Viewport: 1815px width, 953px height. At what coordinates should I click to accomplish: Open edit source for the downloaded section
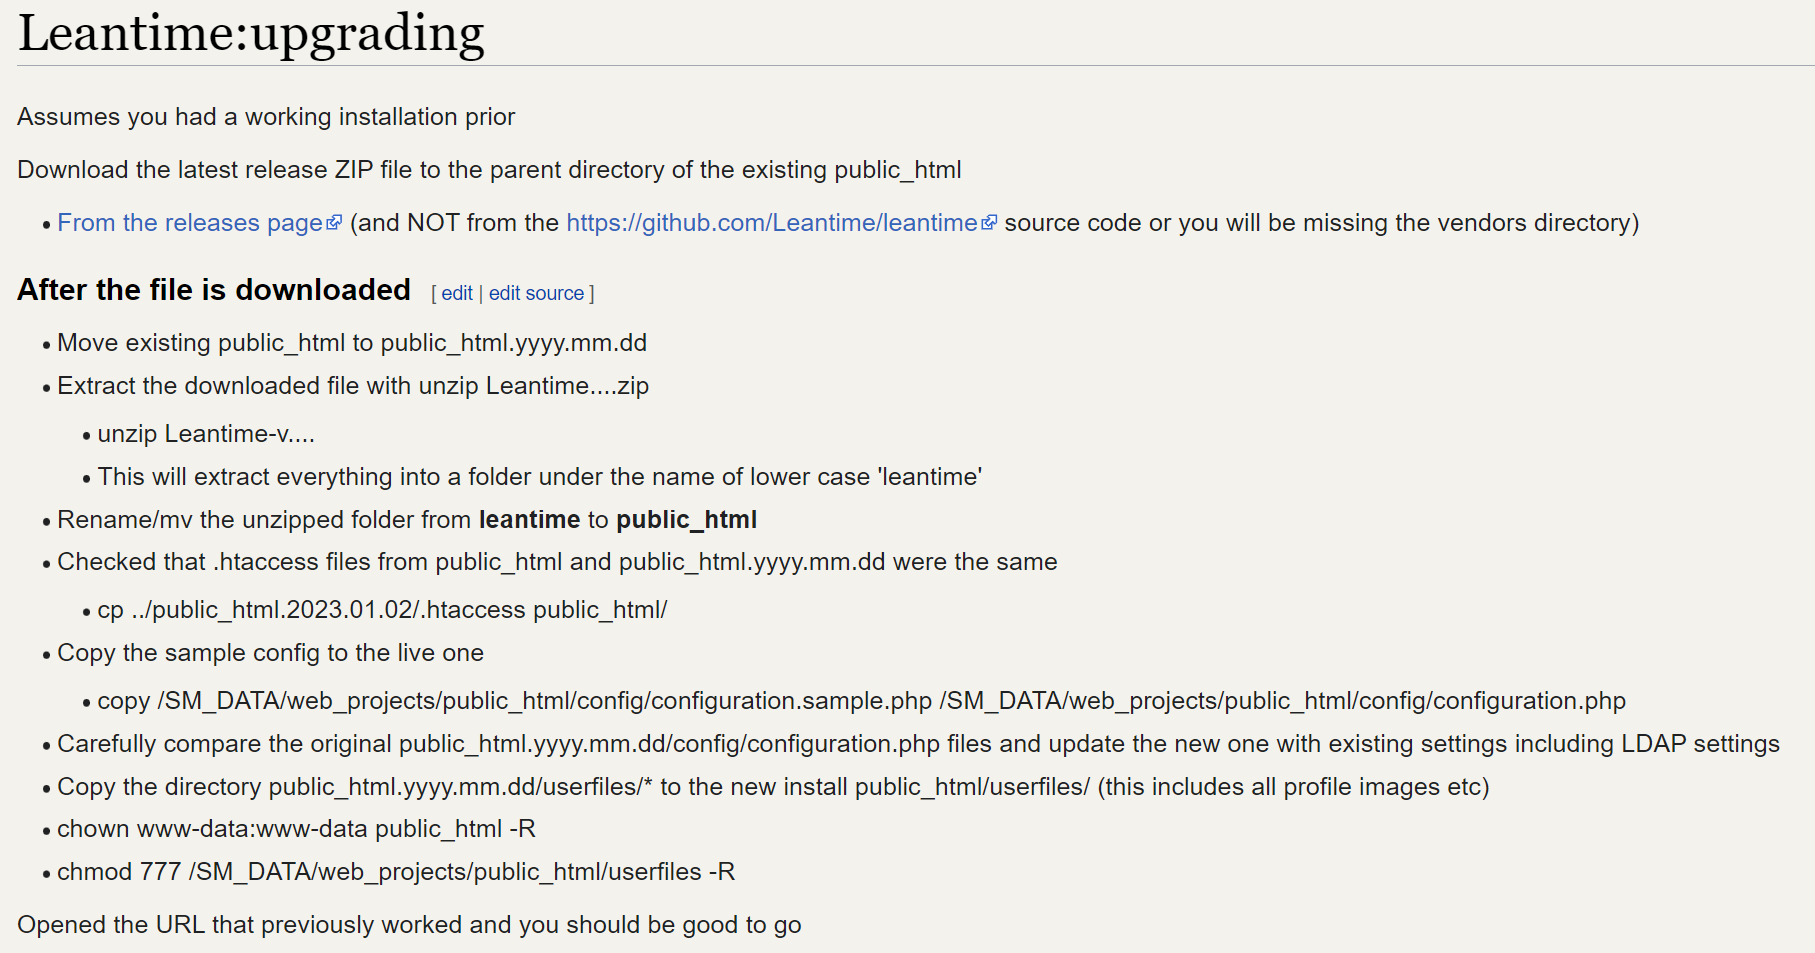click(537, 293)
